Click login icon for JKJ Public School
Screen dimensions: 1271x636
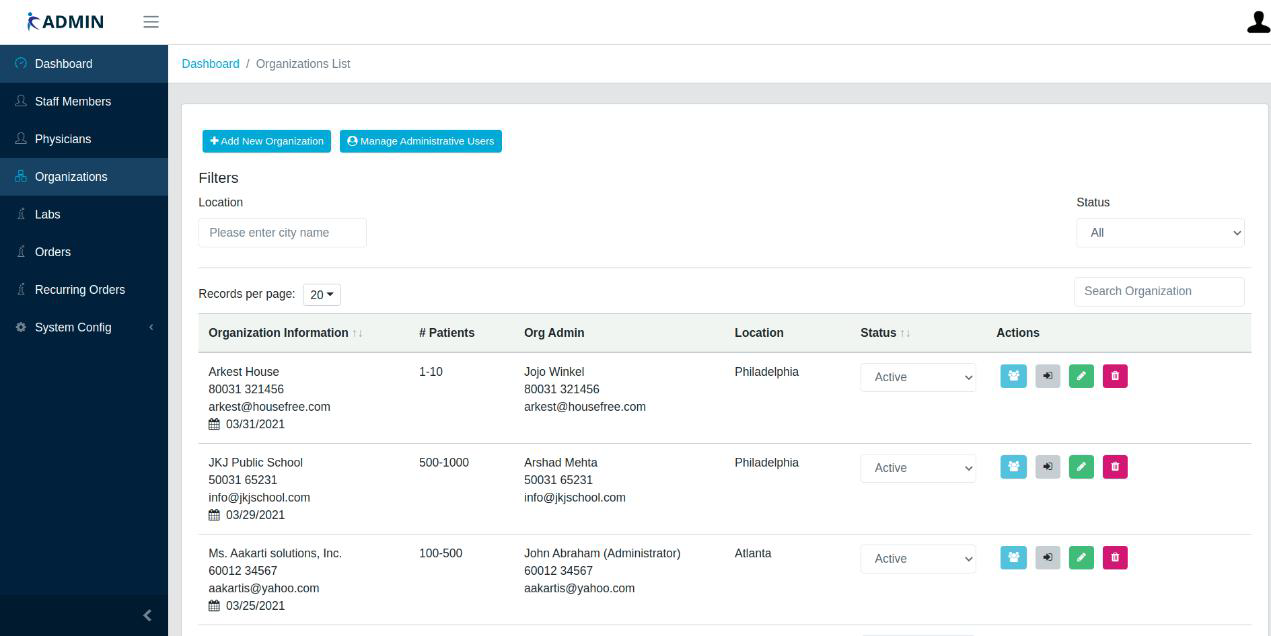click(1047, 467)
